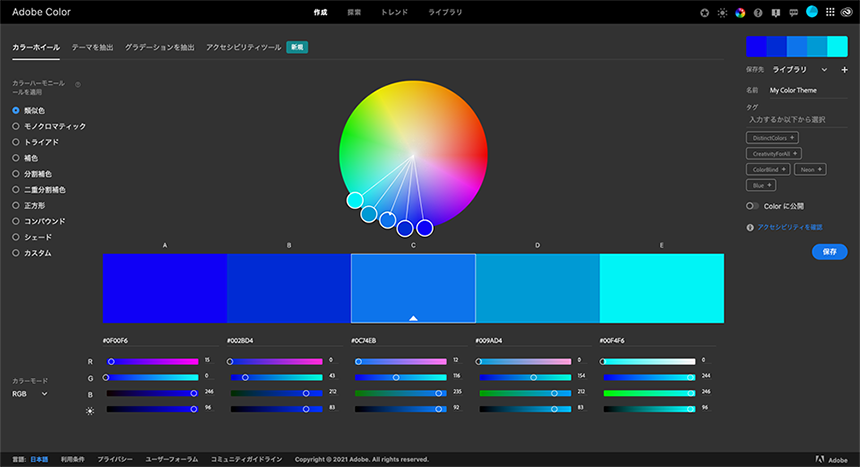Open the プライバシー footer link
This screenshot has height=467, width=860.
click(115, 459)
